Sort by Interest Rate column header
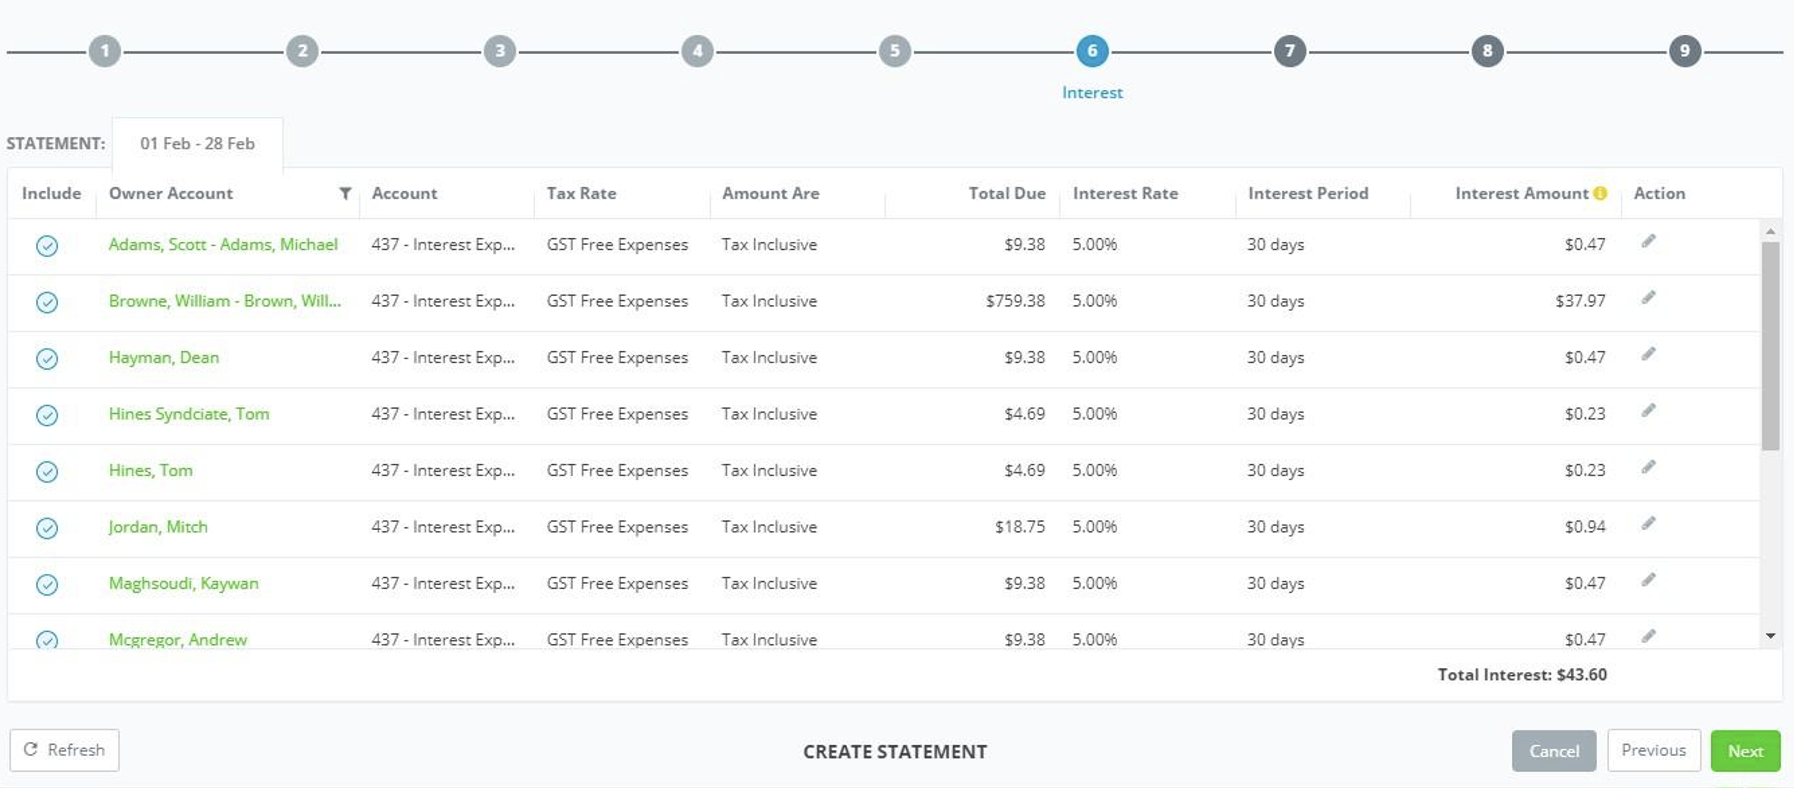 tap(1125, 193)
